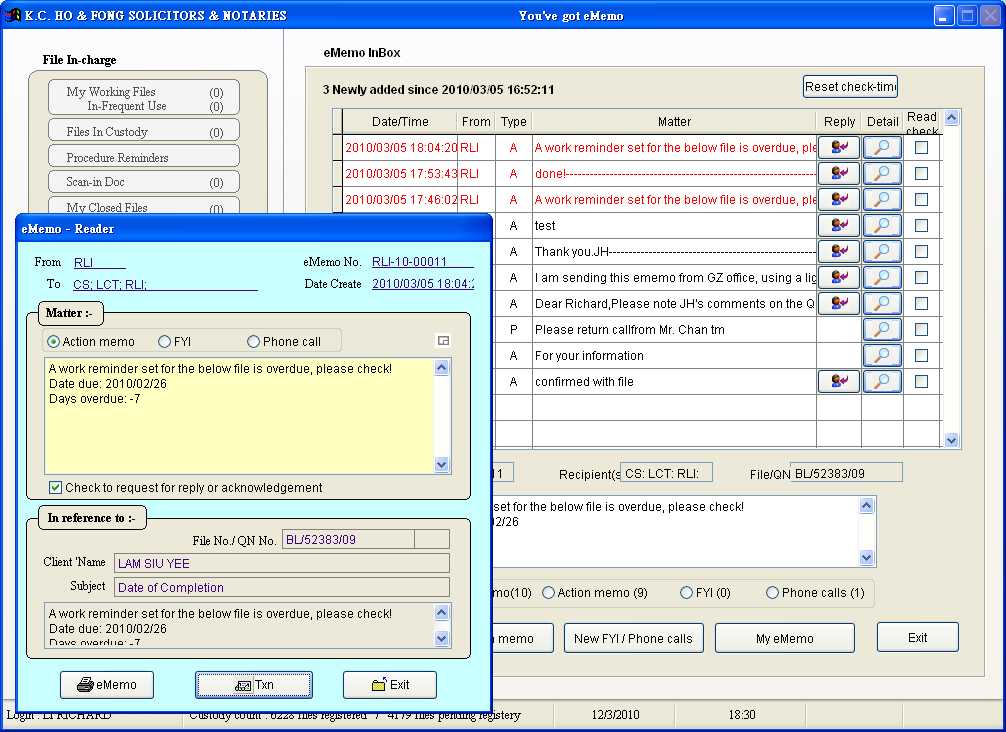Click the Reset check-time button
The image size is (1006, 732).
click(850, 86)
